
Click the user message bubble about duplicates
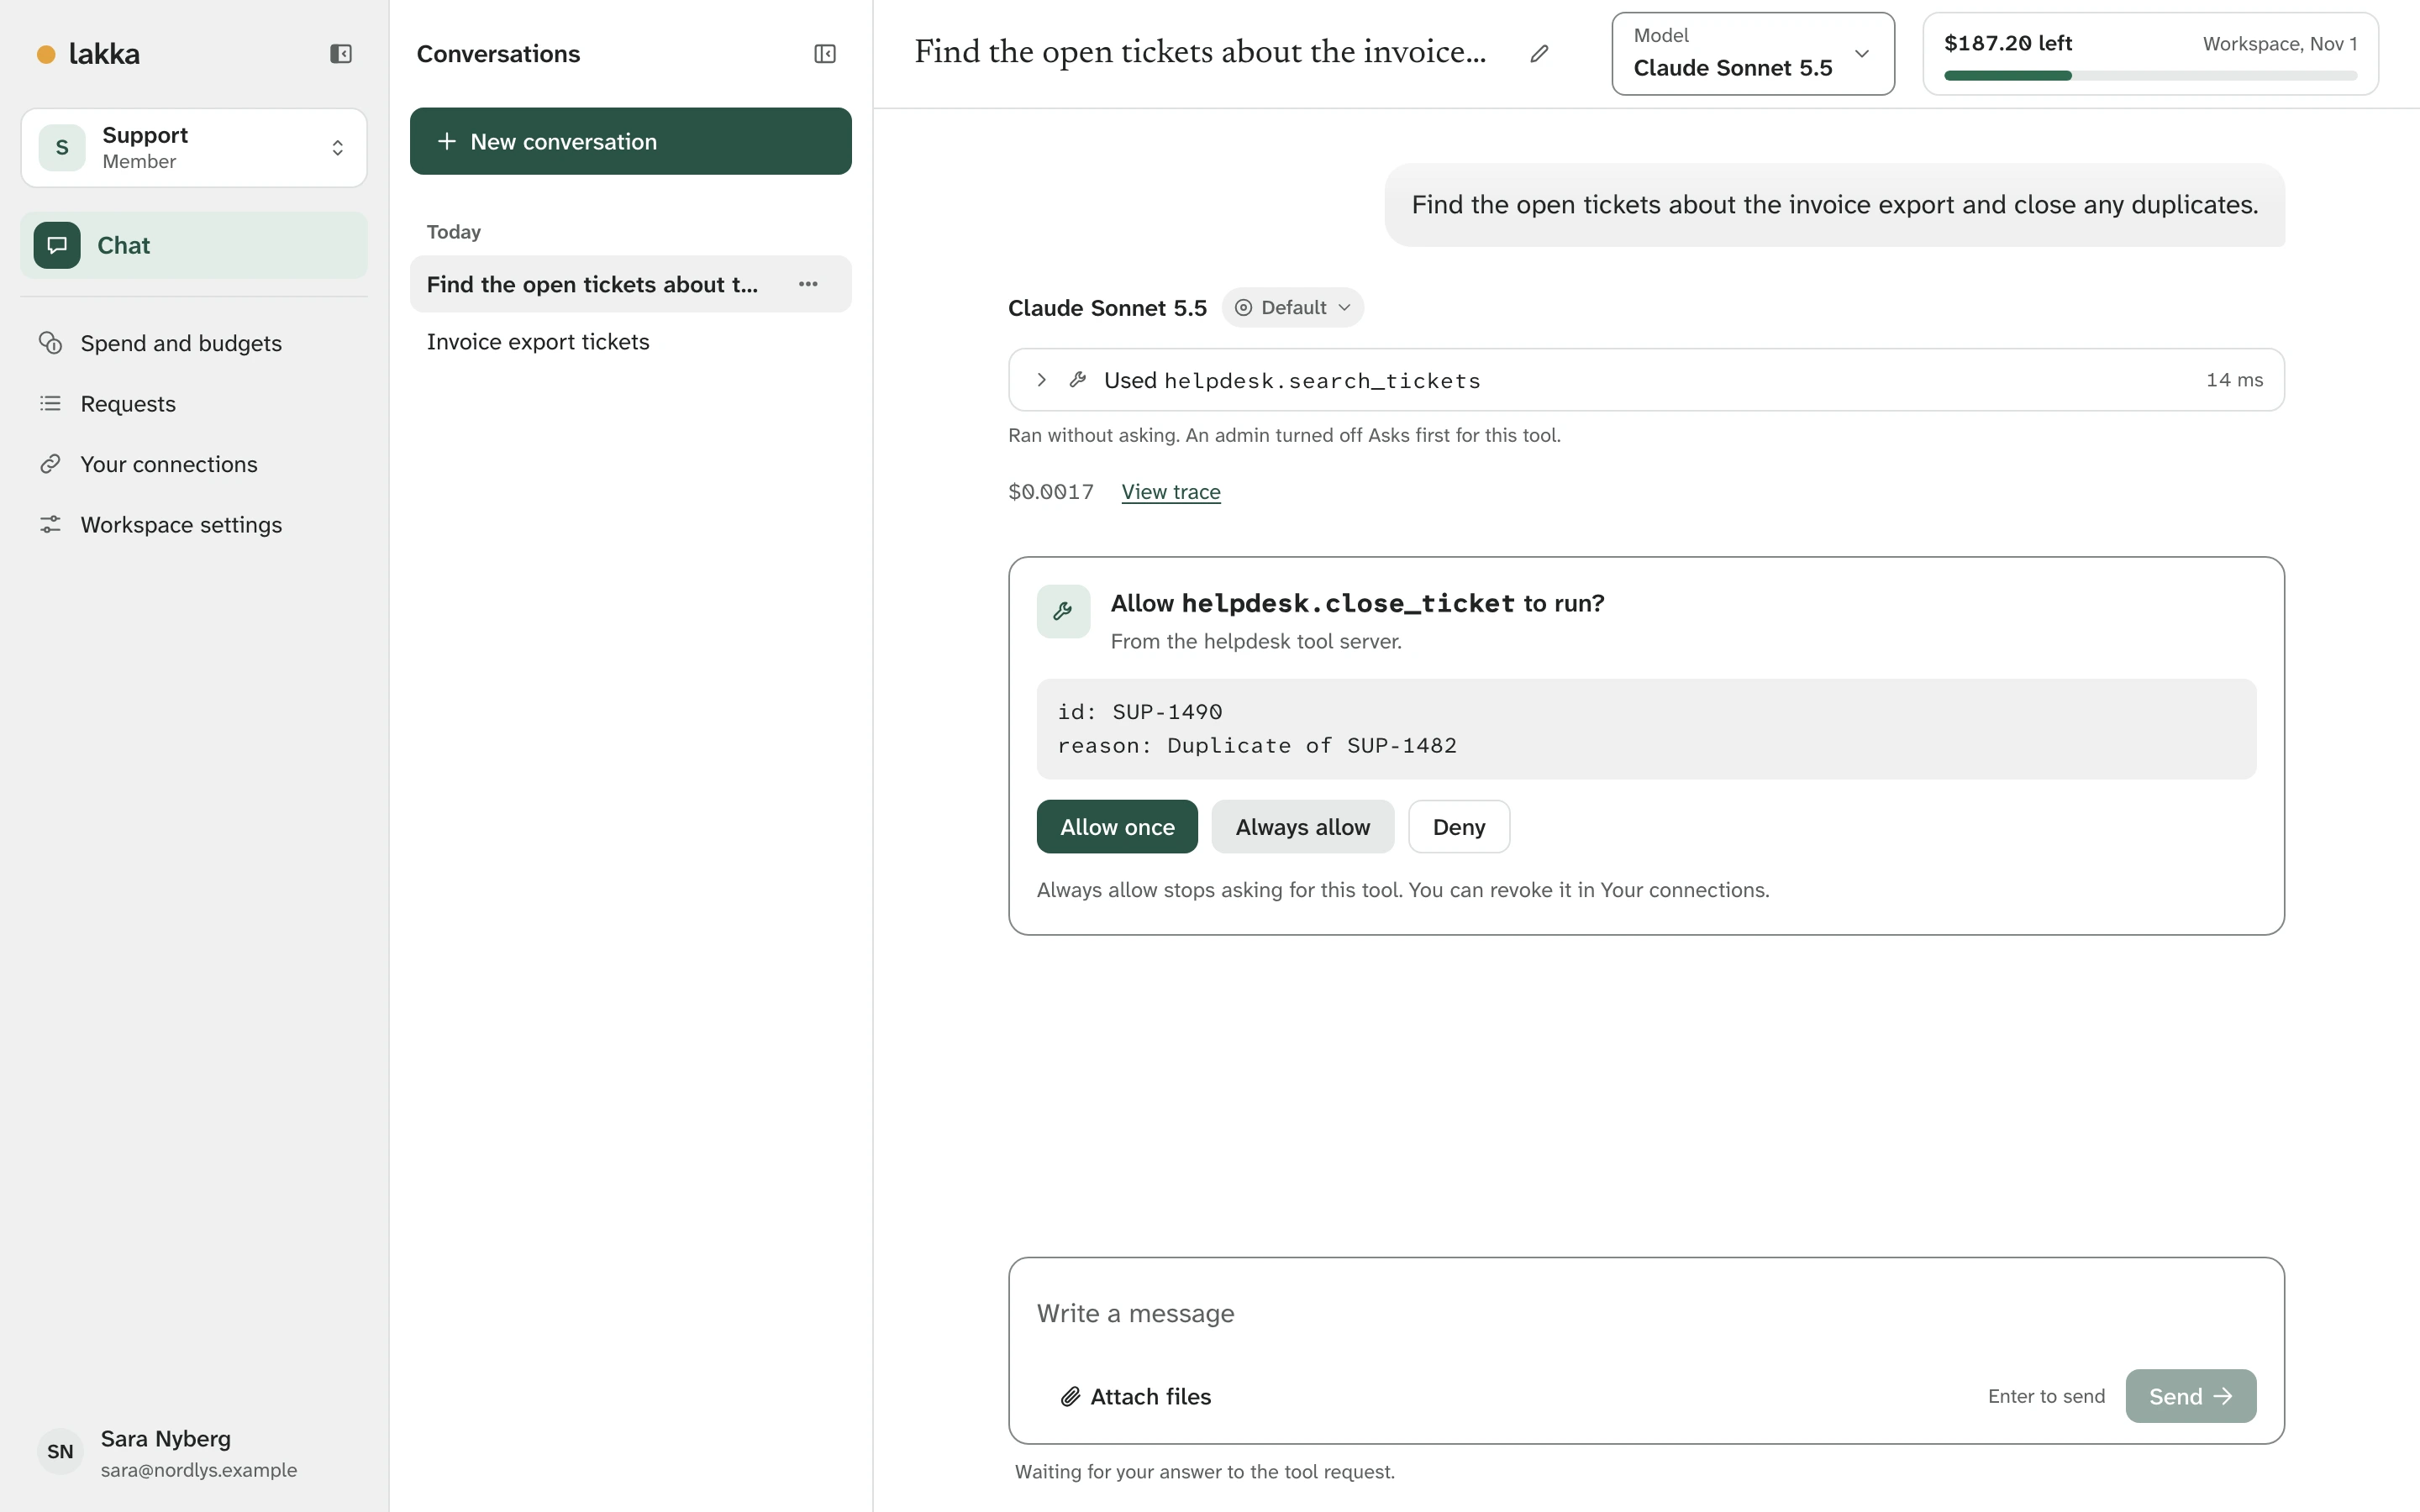pyautogui.click(x=1835, y=205)
